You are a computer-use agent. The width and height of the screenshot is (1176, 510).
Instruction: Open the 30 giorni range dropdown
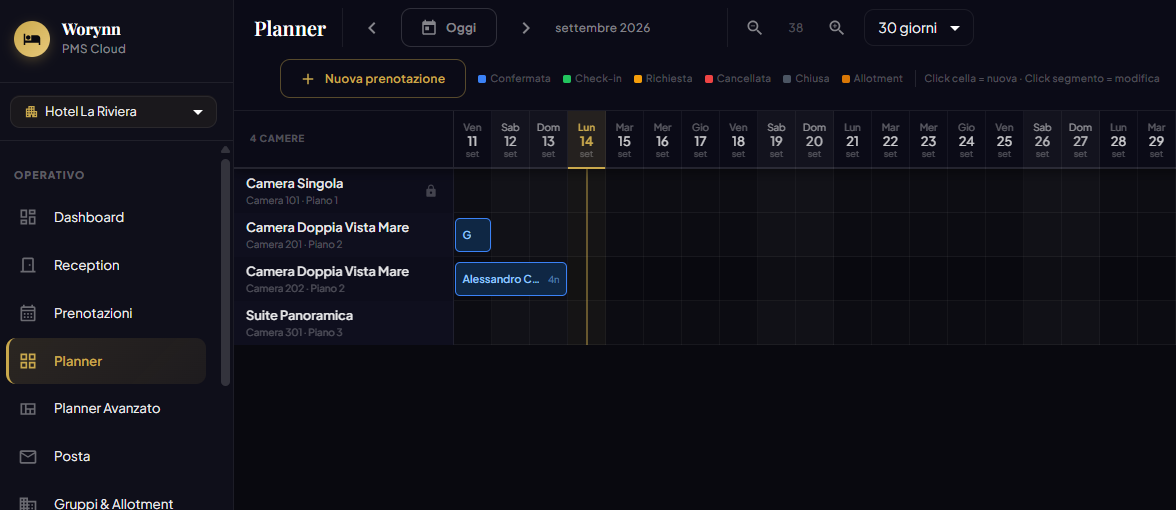click(919, 28)
